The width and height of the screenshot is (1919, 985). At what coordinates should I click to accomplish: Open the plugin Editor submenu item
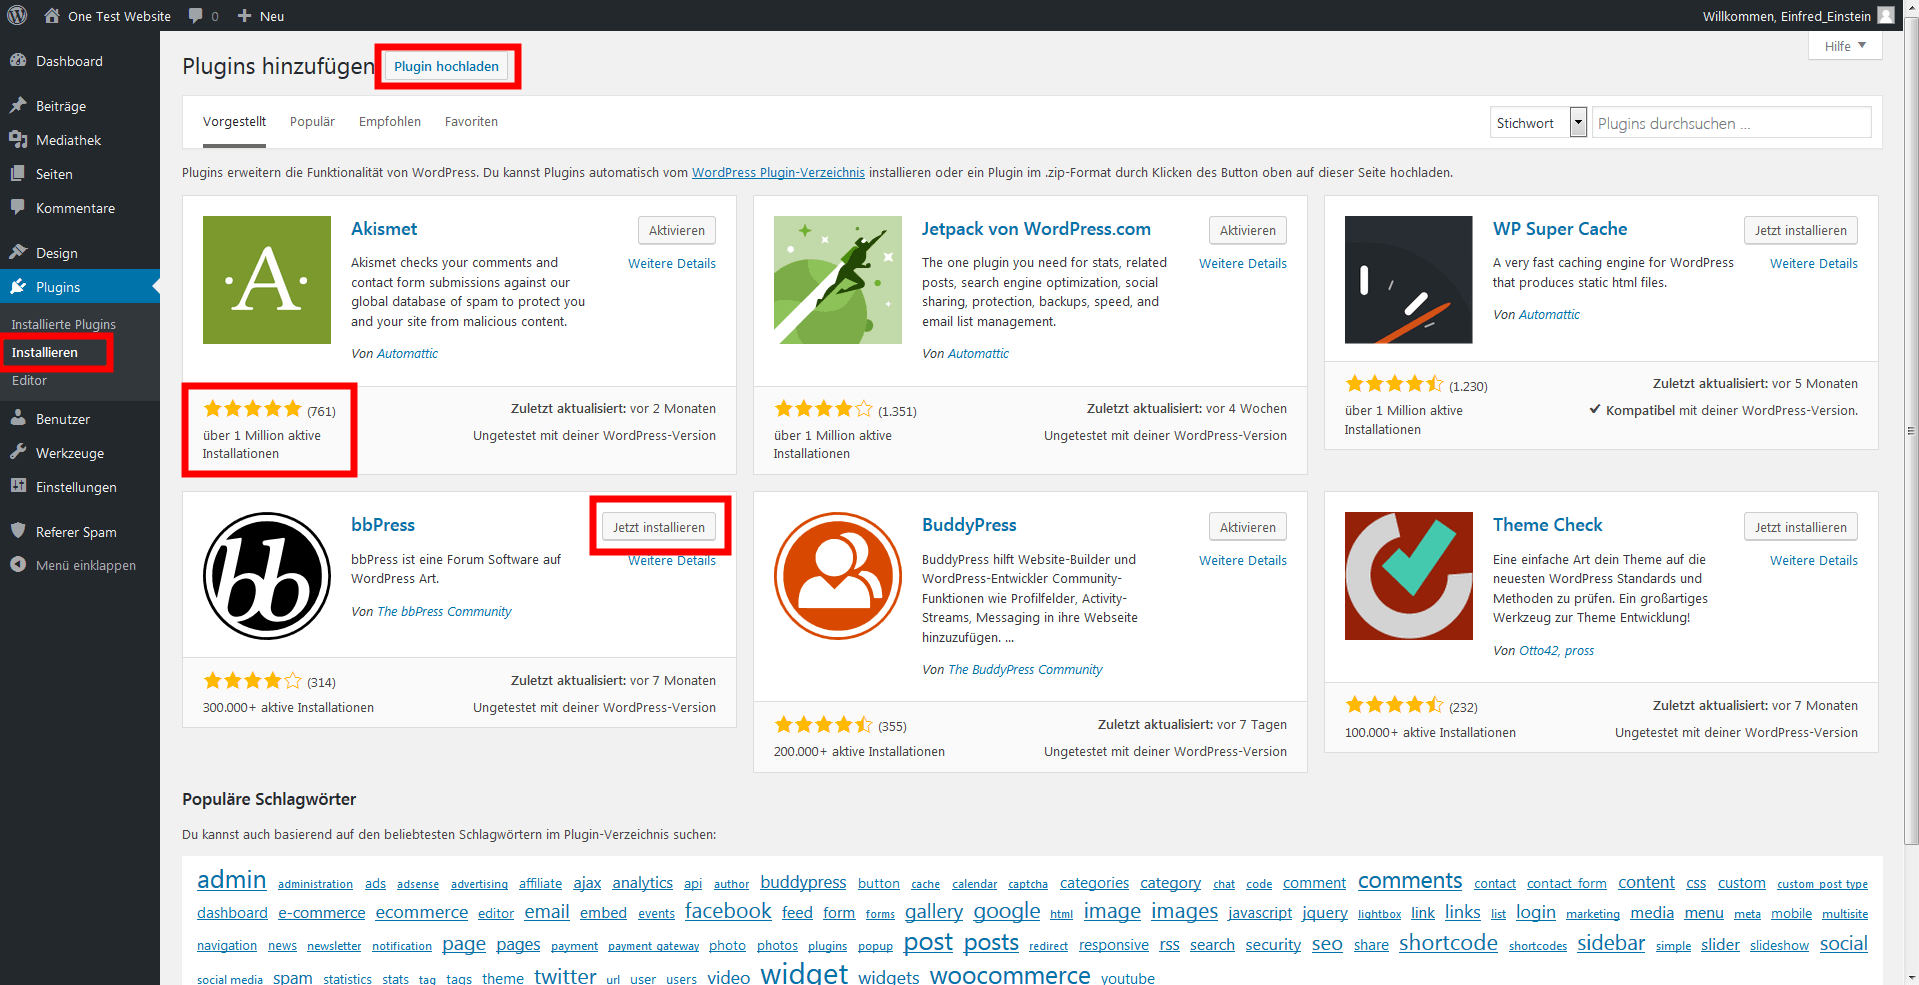tap(29, 380)
